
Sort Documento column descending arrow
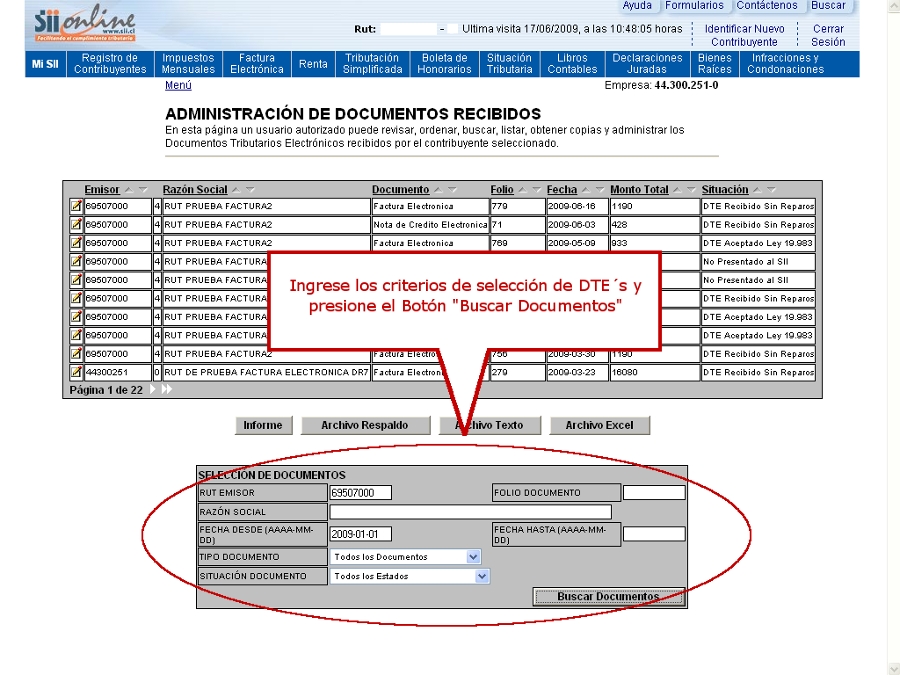(x=452, y=189)
